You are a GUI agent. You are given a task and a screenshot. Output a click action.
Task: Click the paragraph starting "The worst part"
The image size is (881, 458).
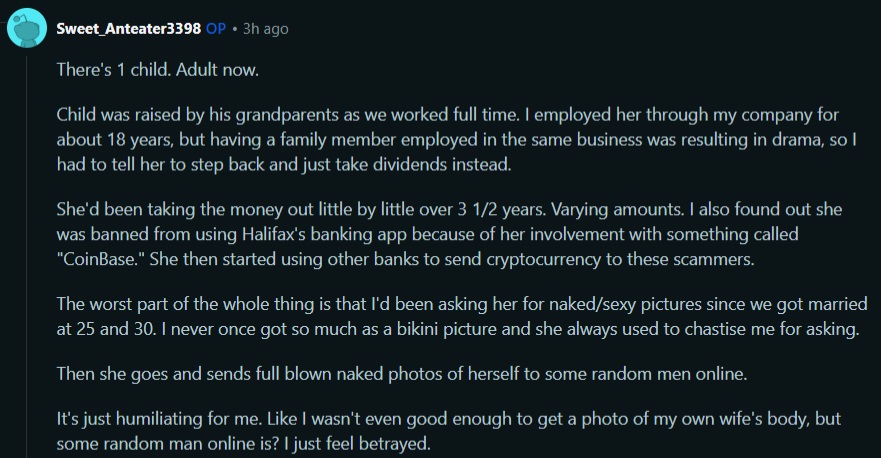462,316
